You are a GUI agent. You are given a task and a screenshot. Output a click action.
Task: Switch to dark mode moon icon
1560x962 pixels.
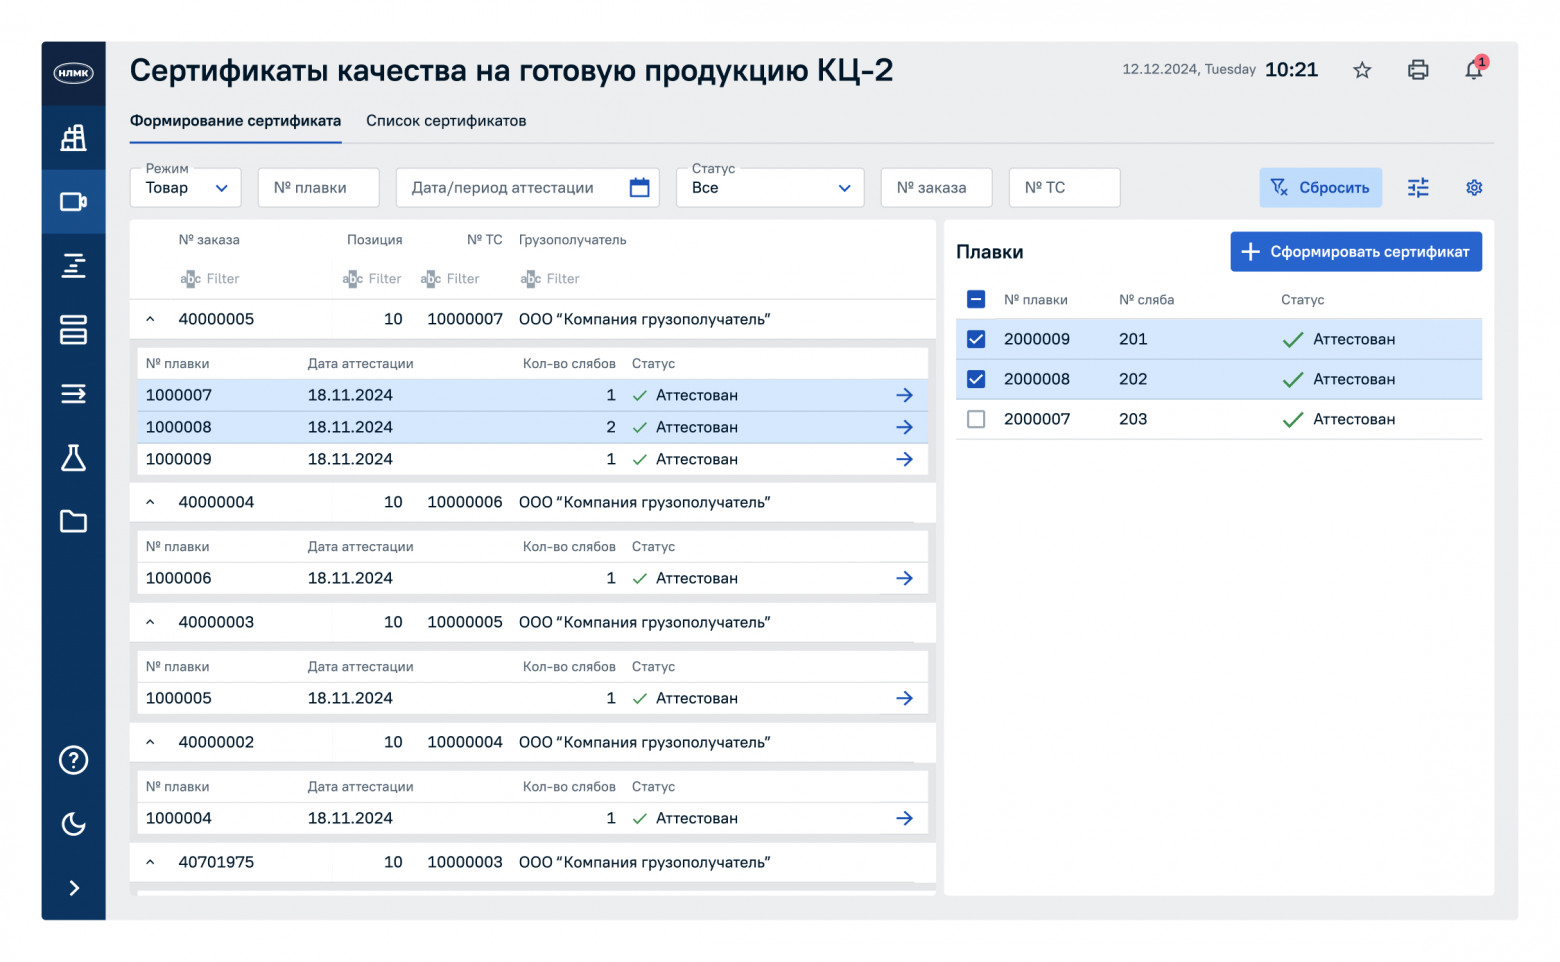(x=74, y=824)
